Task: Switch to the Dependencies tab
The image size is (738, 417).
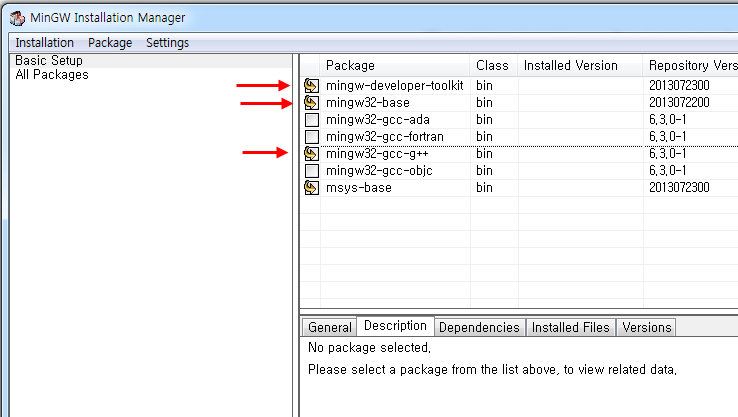Action: click(x=479, y=327)
